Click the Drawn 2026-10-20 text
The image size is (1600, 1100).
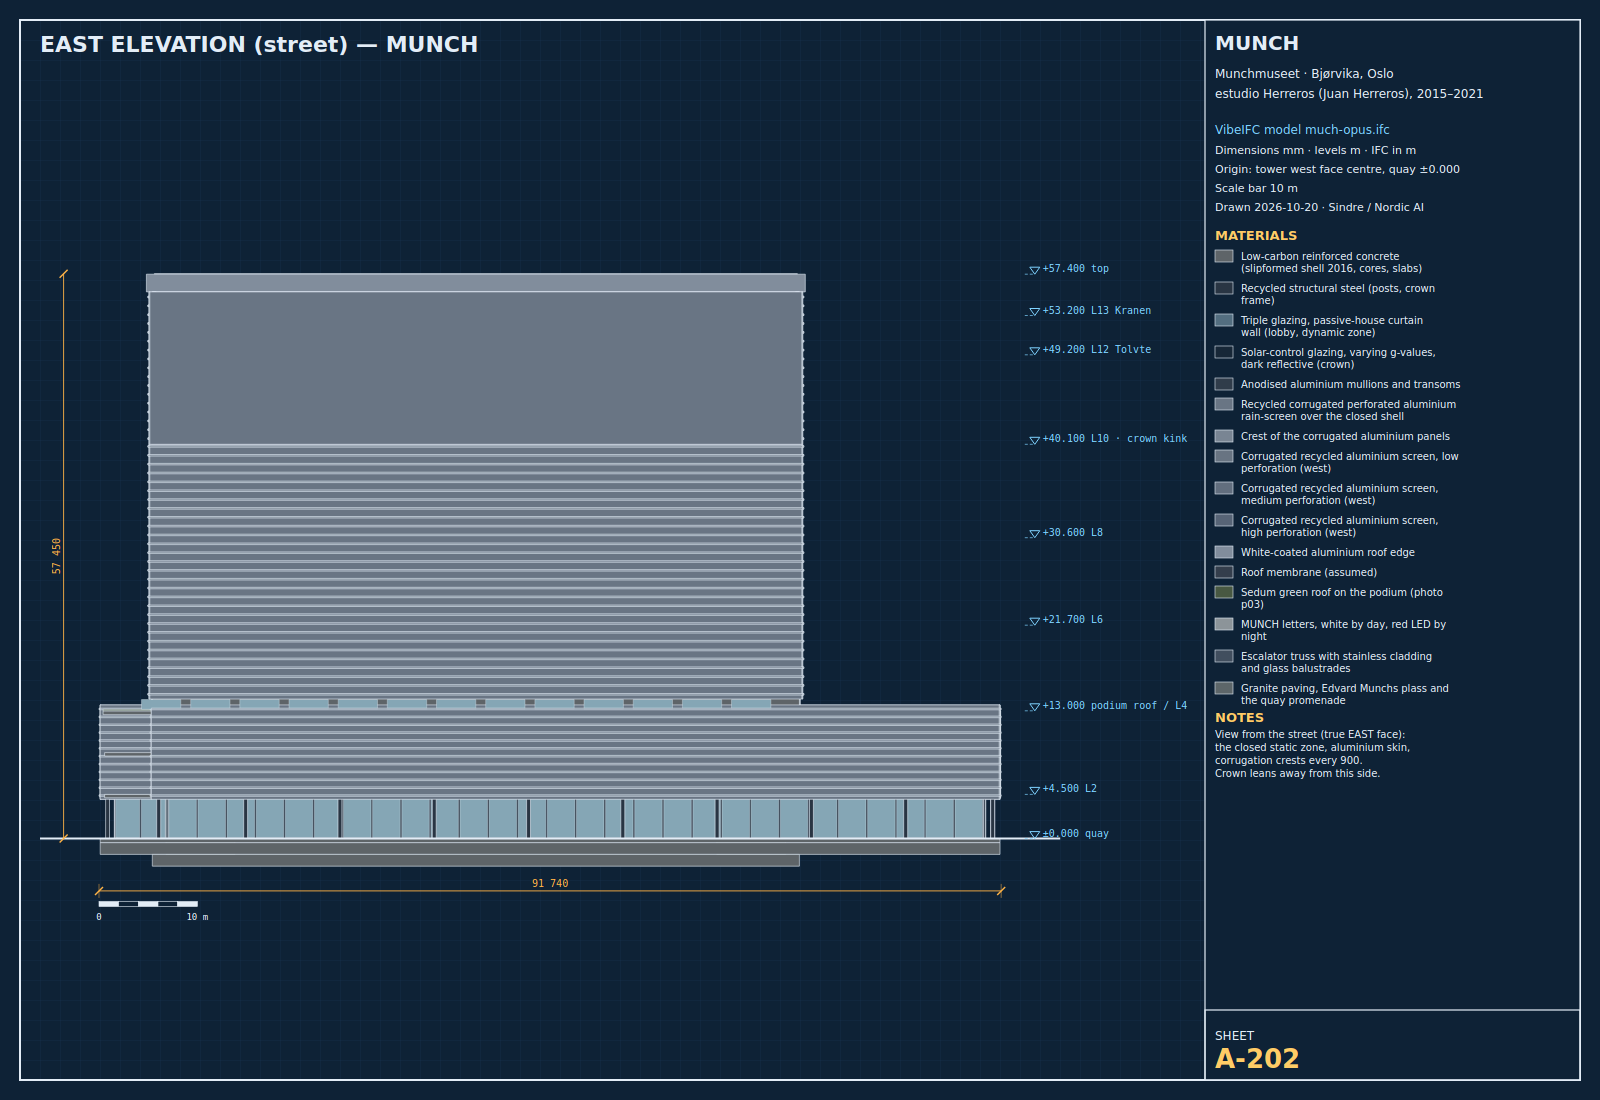(x=1319, y=207)
